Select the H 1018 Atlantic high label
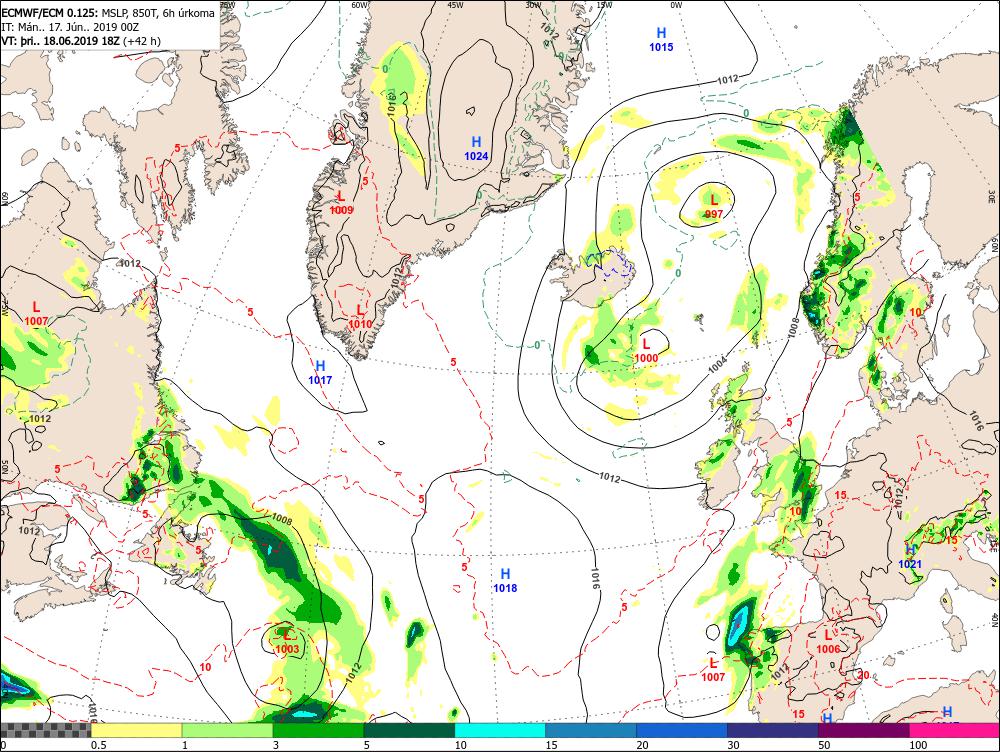1000x752 pixels. point(505,580)
